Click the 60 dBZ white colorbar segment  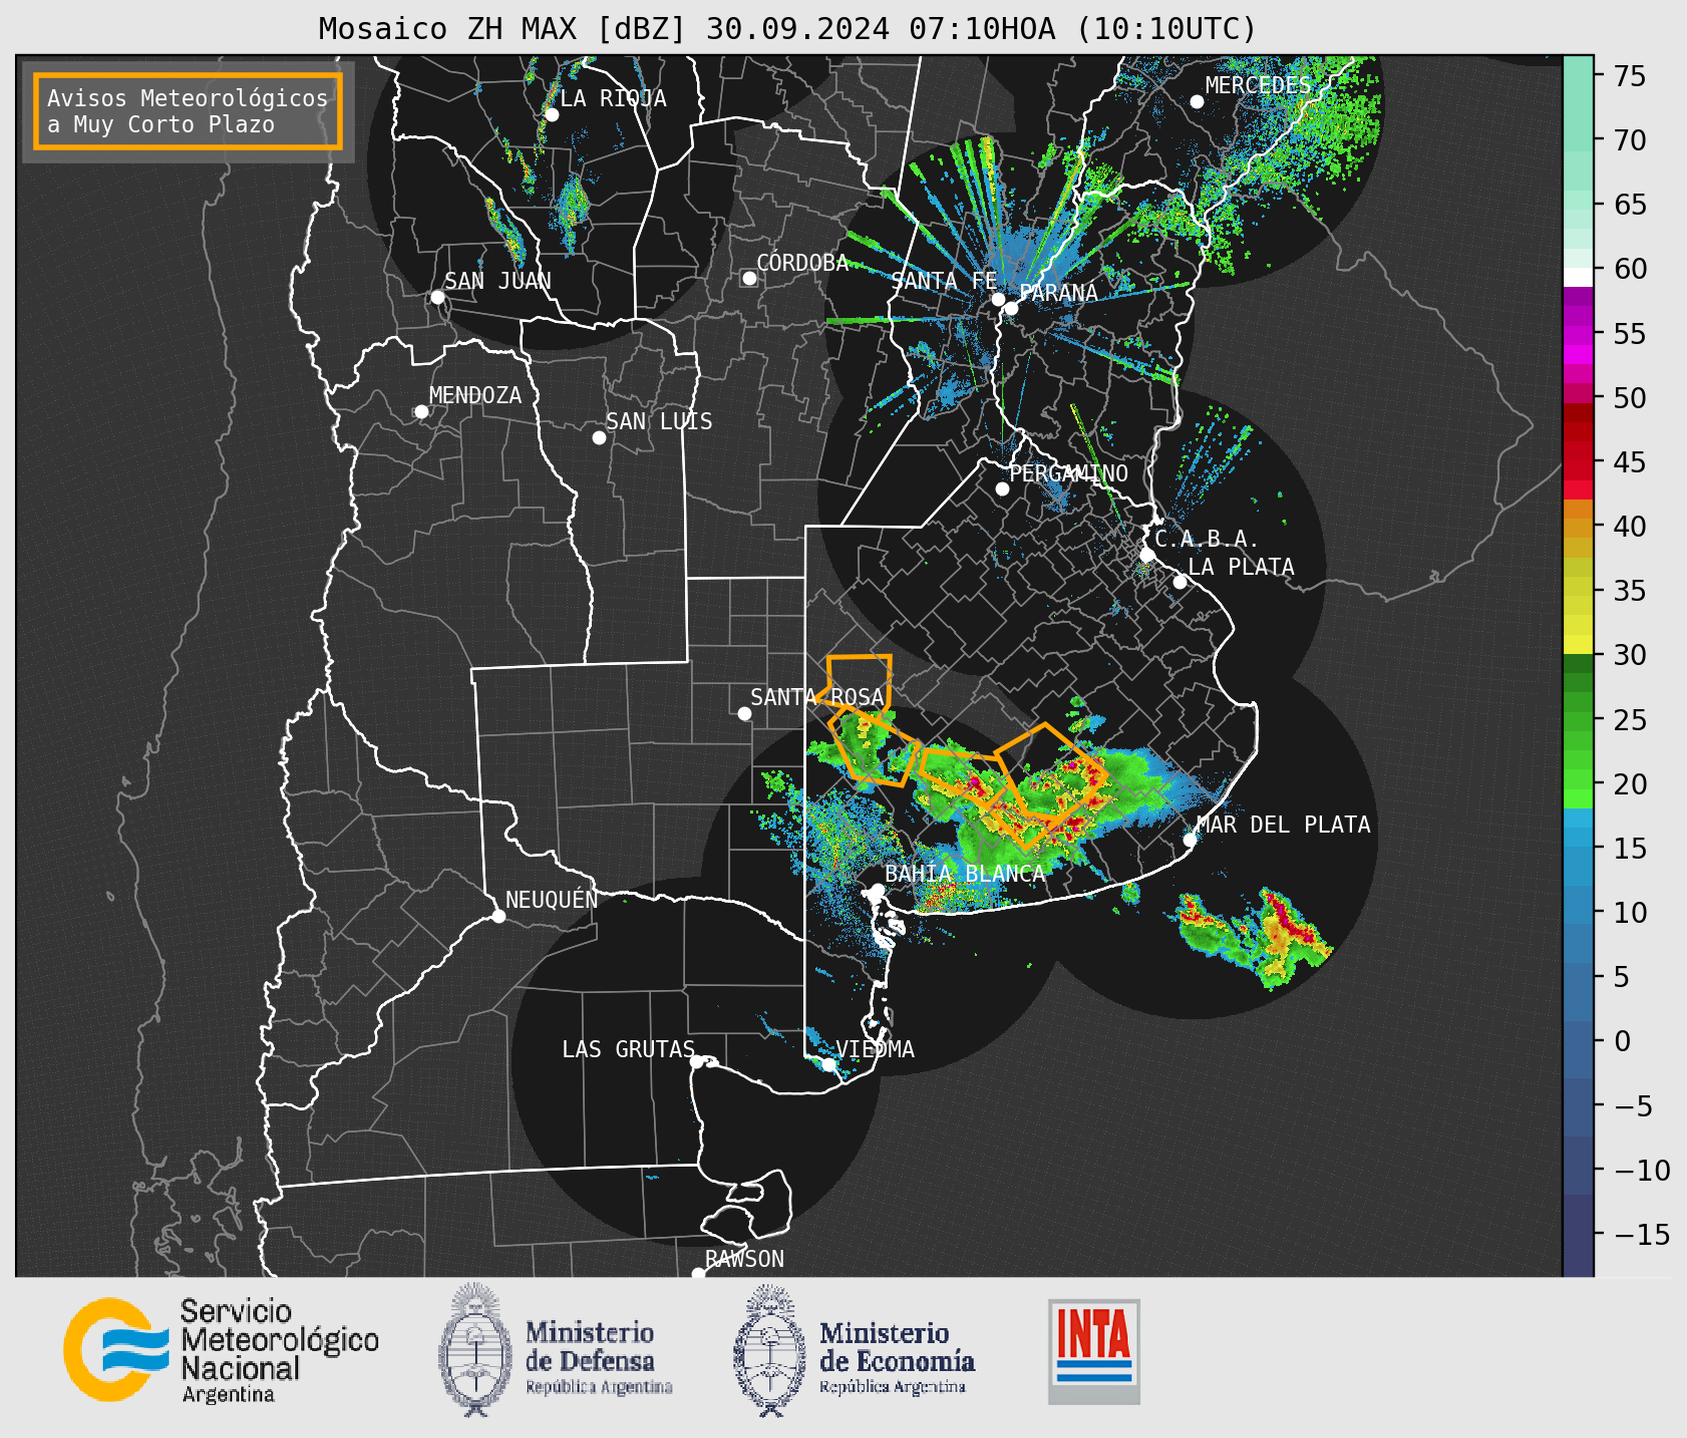click(x=1578, y=277)
